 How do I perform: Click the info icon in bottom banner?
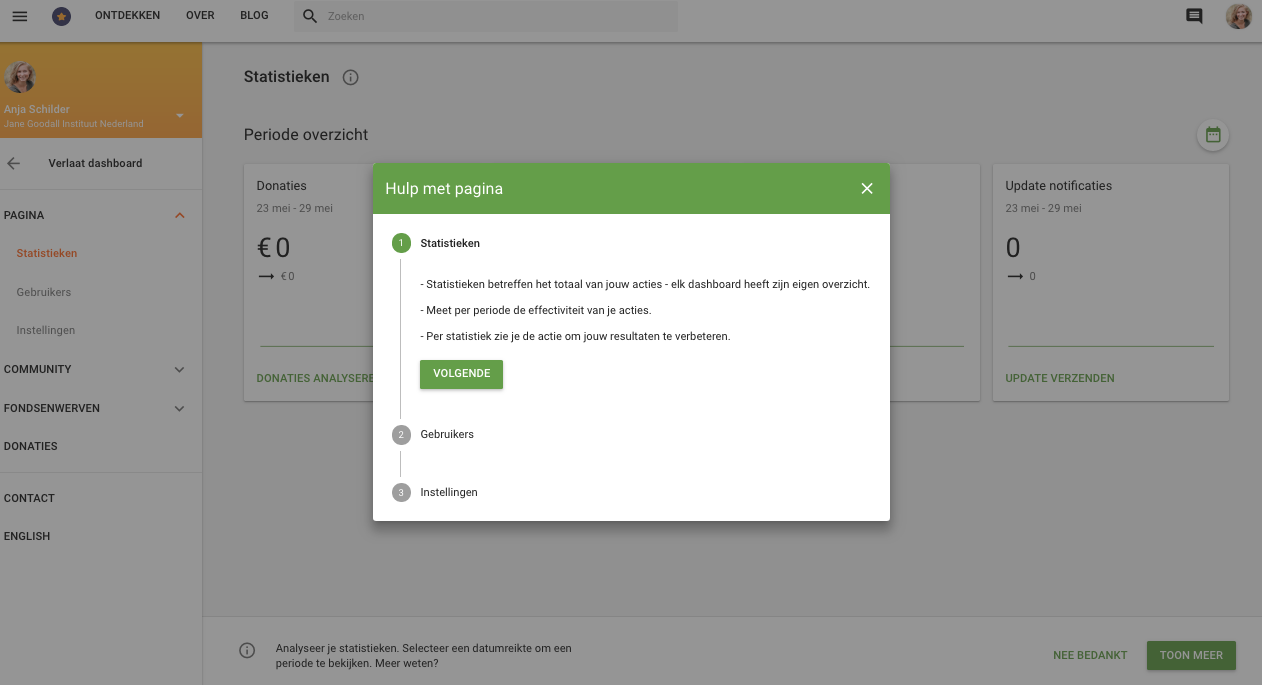(x=247, y=651)
